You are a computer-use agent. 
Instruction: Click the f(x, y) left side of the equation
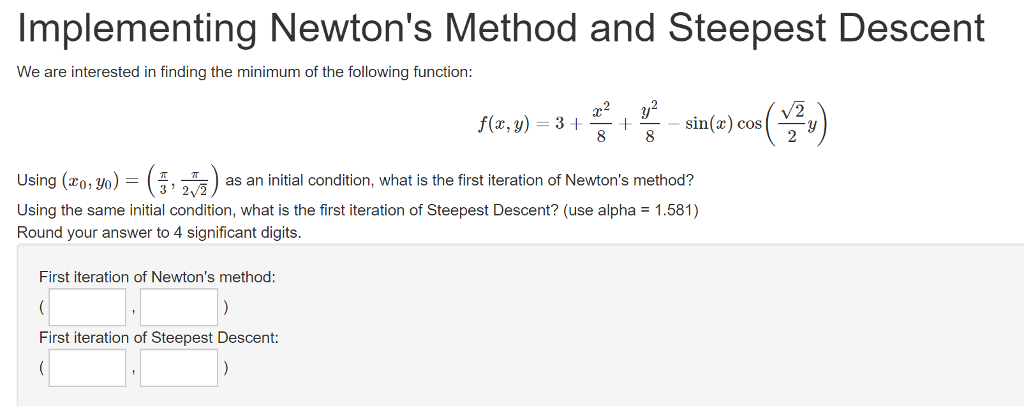503,123
